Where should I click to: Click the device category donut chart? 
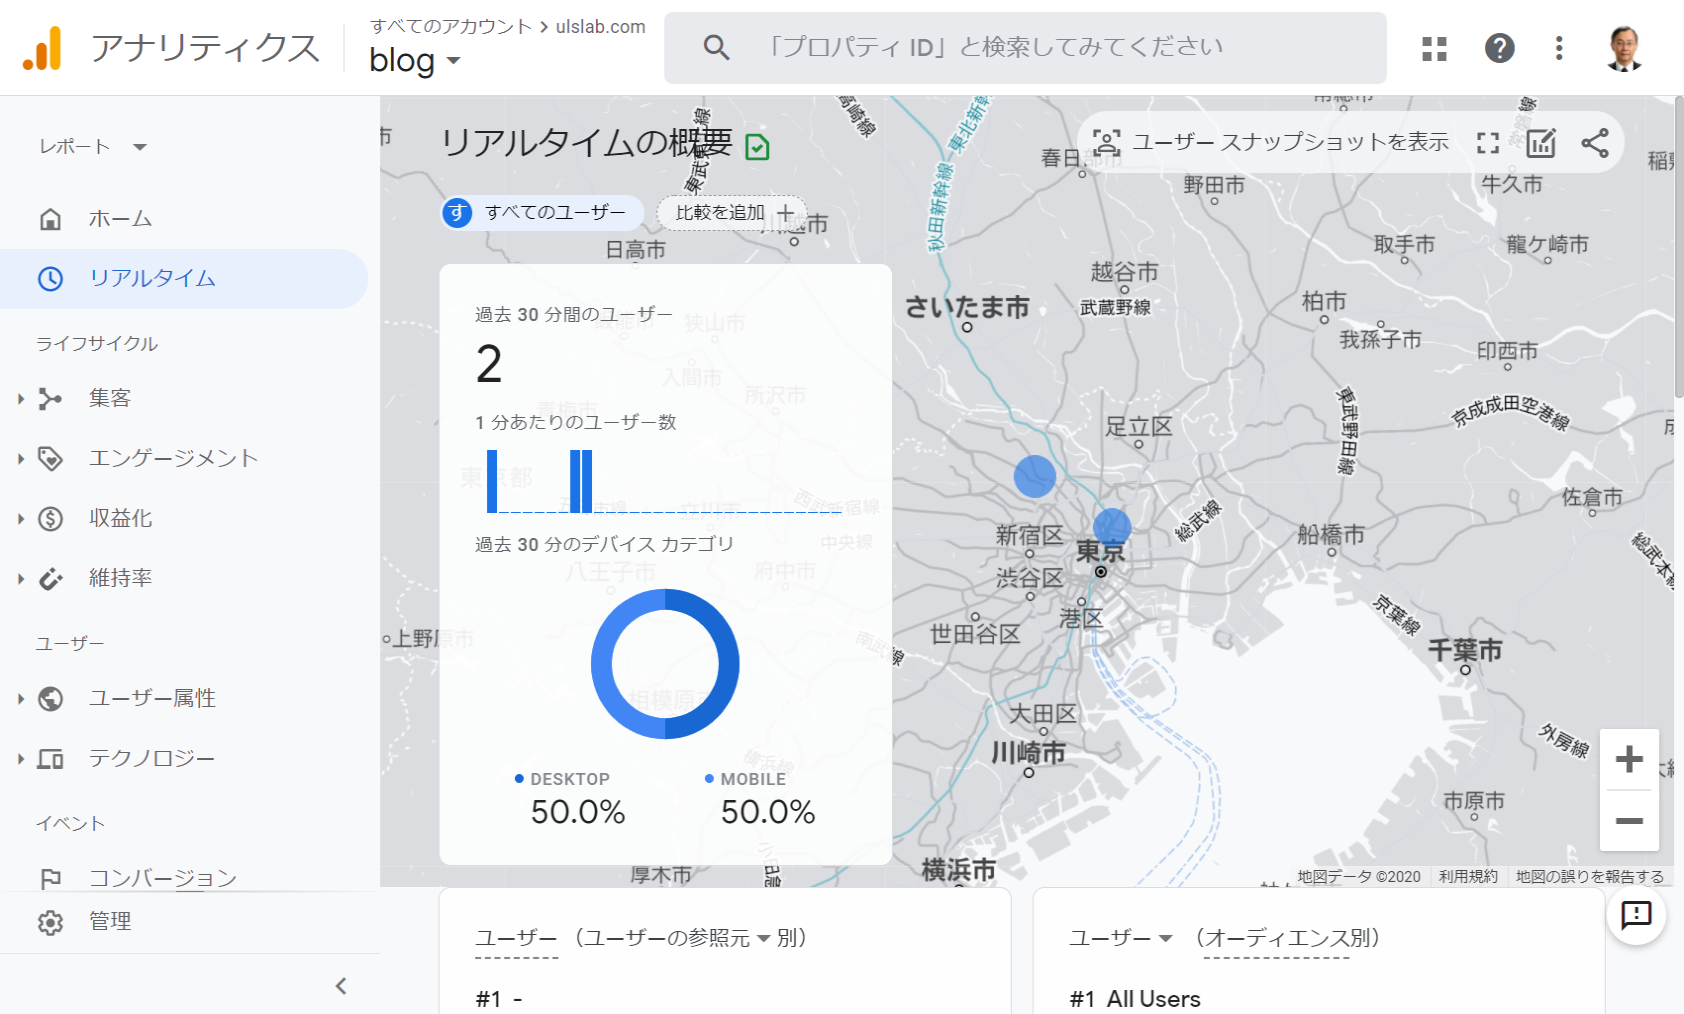pyautogui.click(x=665, y=664)
